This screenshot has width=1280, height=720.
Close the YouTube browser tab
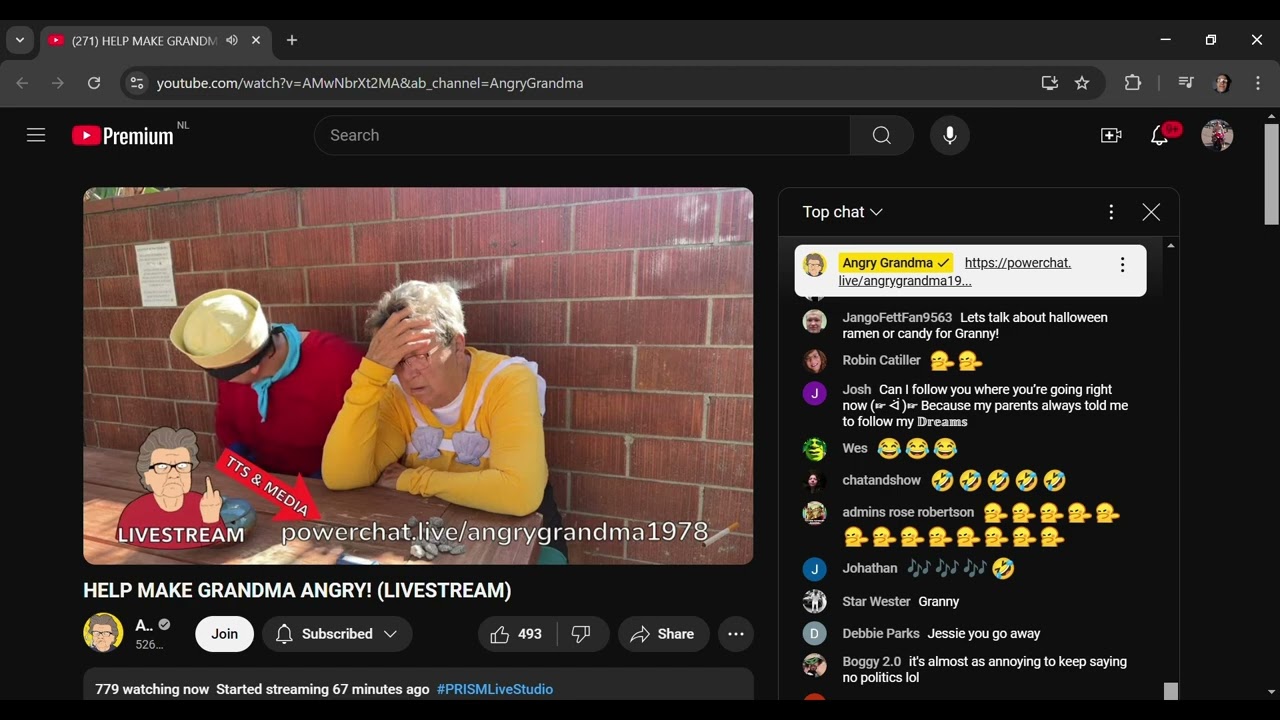(x=256, y=41)
